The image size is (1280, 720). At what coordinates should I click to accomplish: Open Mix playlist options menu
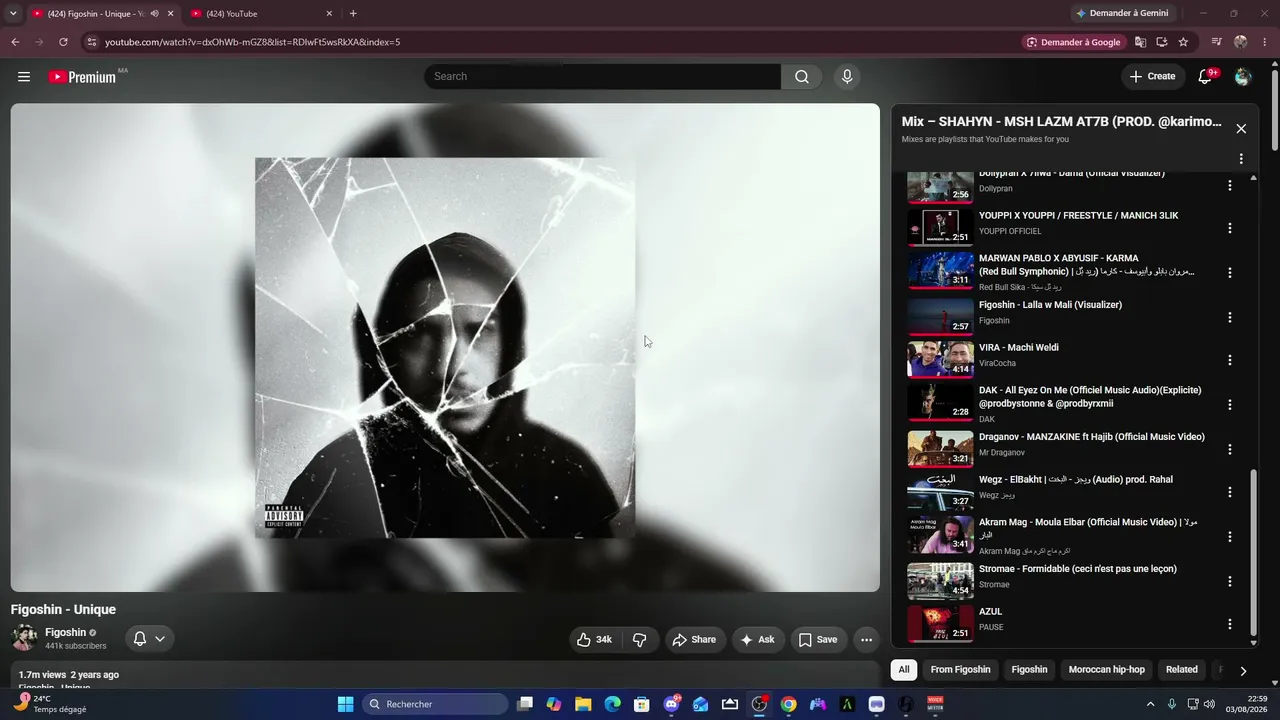(x=1241, y=159)
